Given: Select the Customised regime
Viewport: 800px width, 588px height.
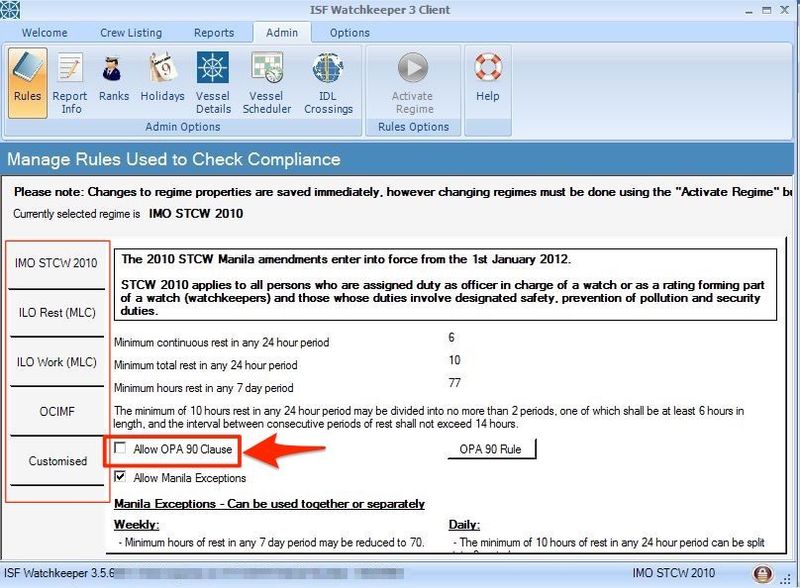Looking at the screenshot, I should [57, 461].
